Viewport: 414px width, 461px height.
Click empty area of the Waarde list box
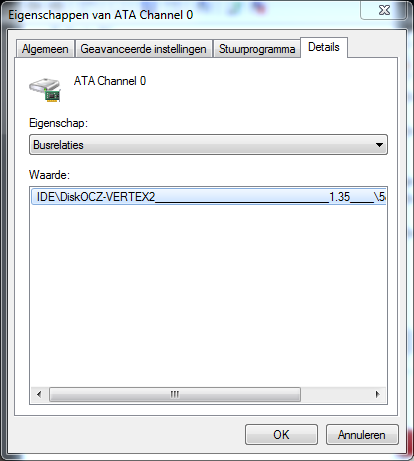tap(208, 295)
